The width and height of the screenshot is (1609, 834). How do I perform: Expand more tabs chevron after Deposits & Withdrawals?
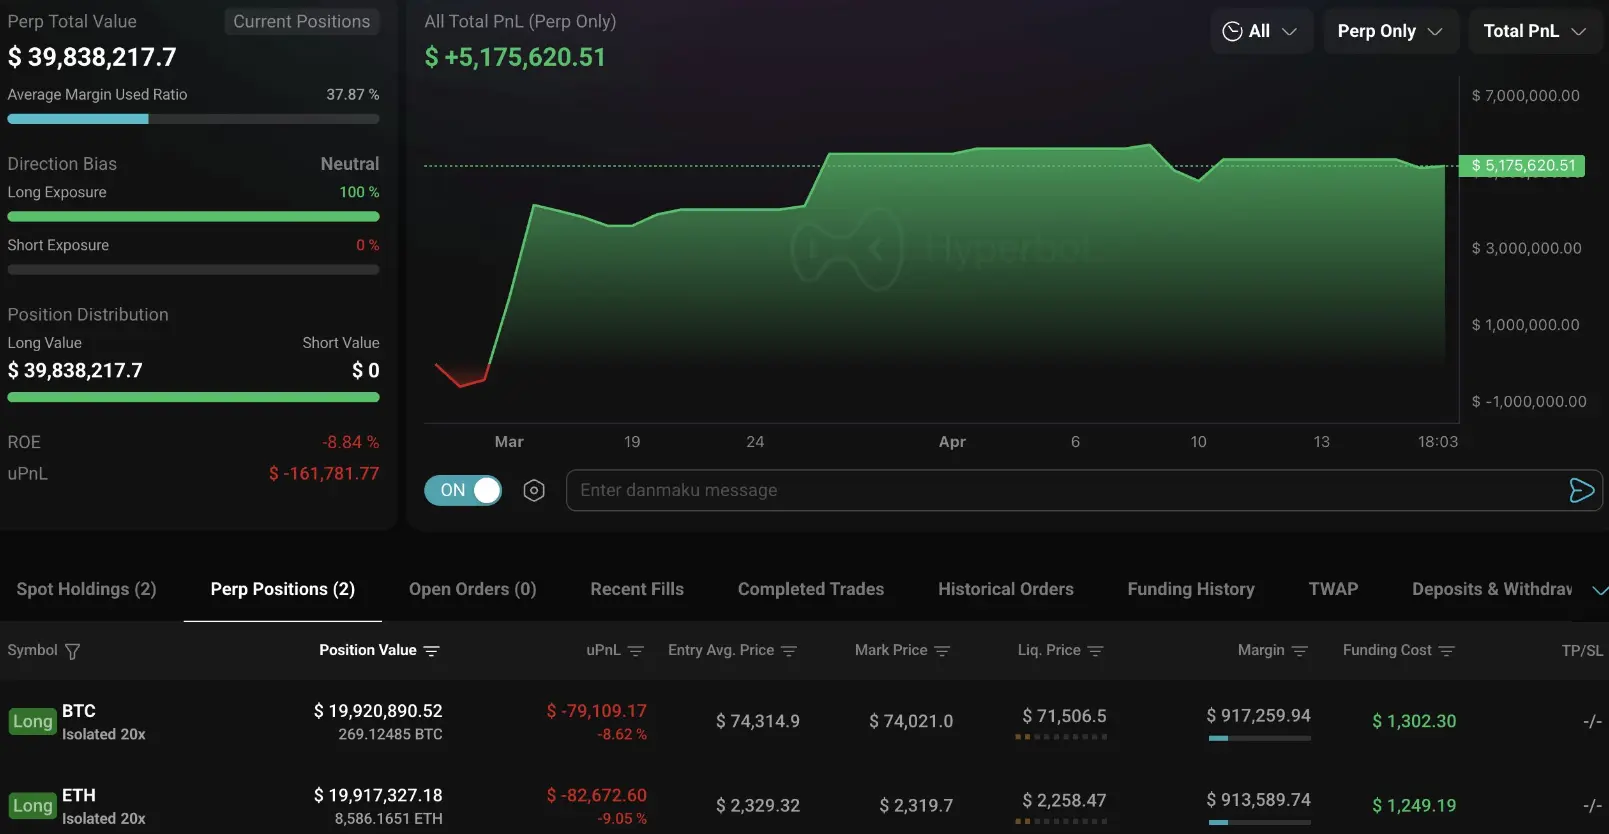pos(1599,590)
